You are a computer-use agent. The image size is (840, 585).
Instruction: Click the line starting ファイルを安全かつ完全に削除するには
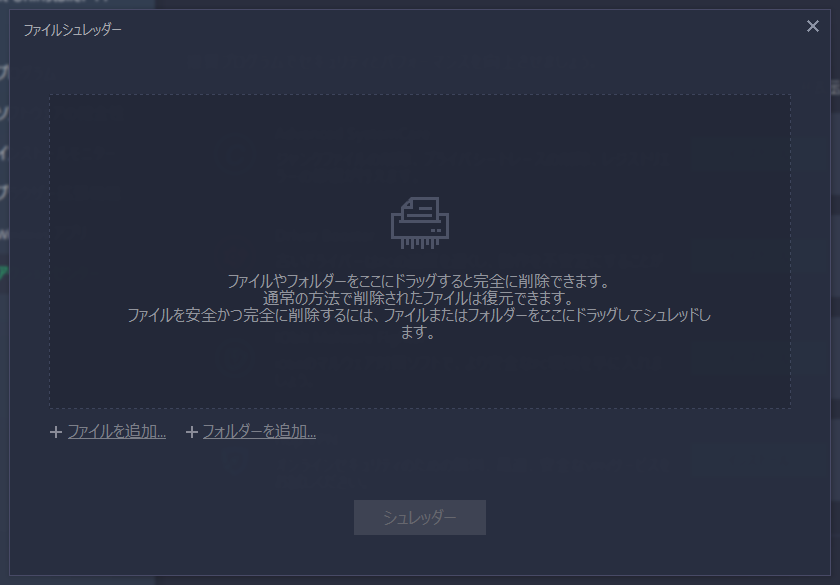click(x=419, y=315)
